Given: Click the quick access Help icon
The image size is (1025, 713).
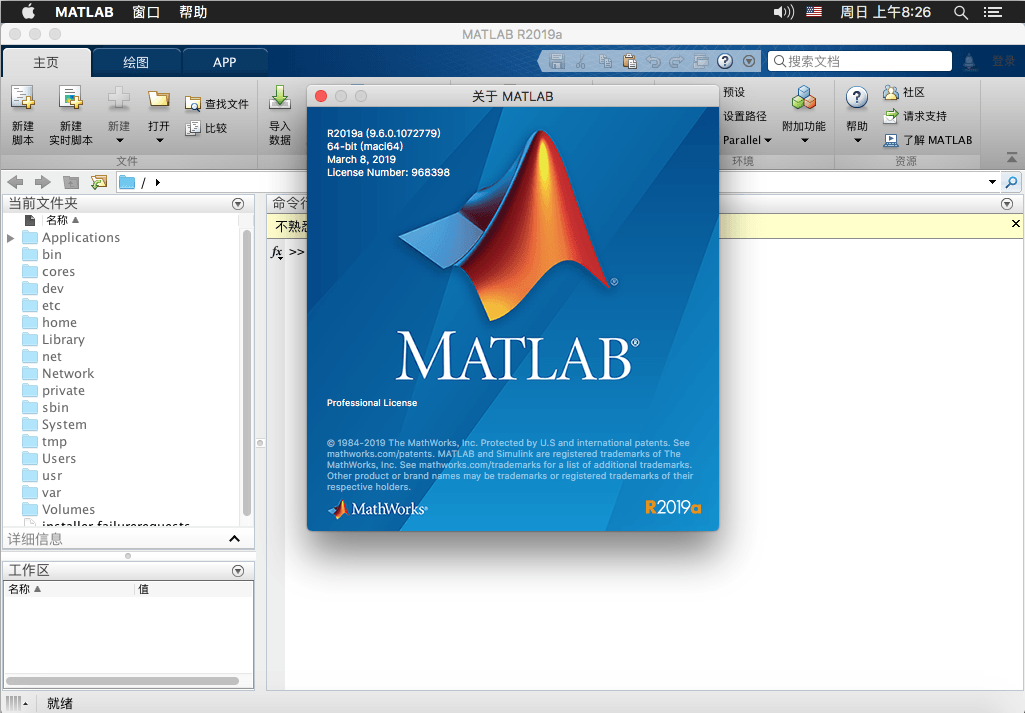Looking at the screenshot, I should click(725, 61).
